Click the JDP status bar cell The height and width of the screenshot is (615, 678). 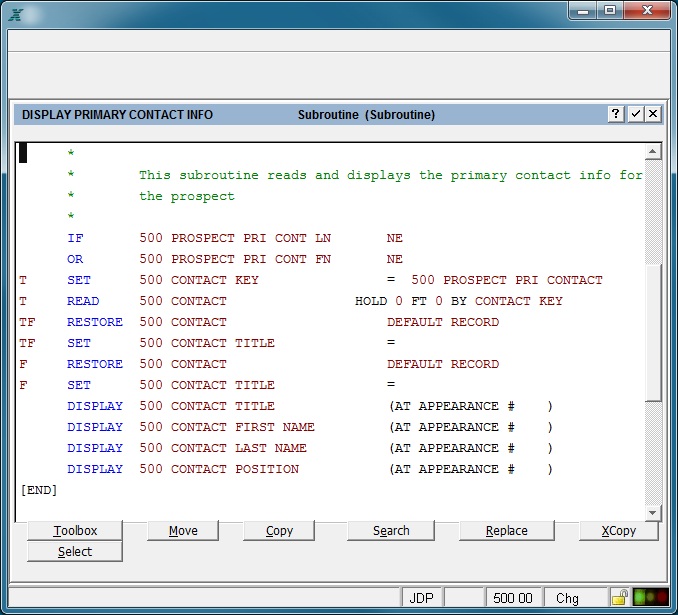click(x=421, y=598)
